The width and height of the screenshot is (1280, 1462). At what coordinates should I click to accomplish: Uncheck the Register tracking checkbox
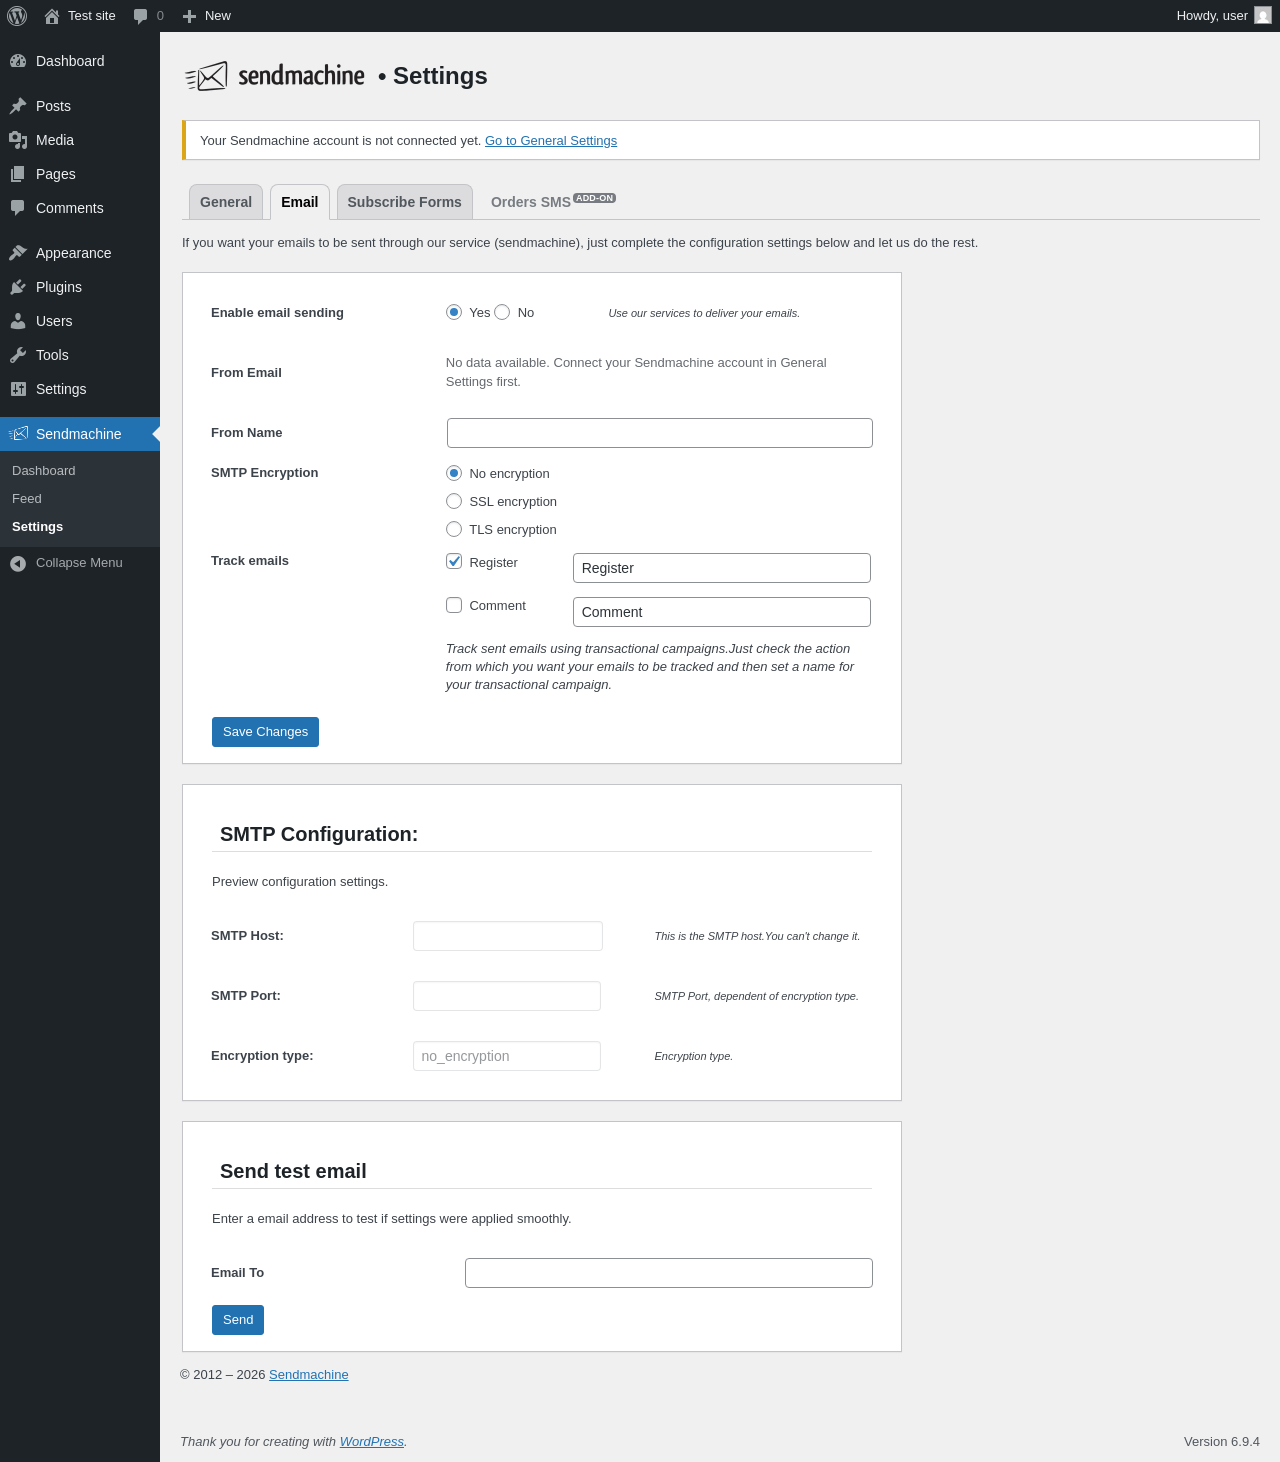(454, 561)
